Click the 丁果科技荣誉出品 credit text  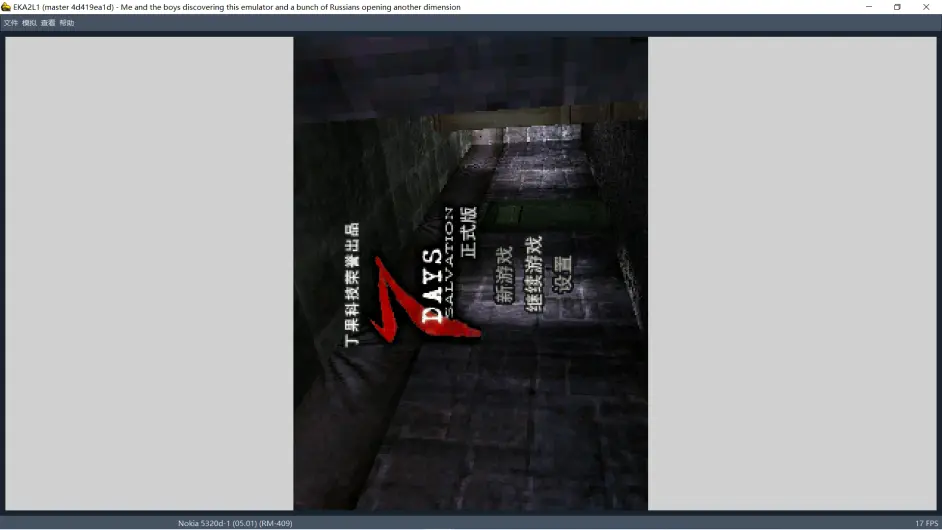(352, 284)
